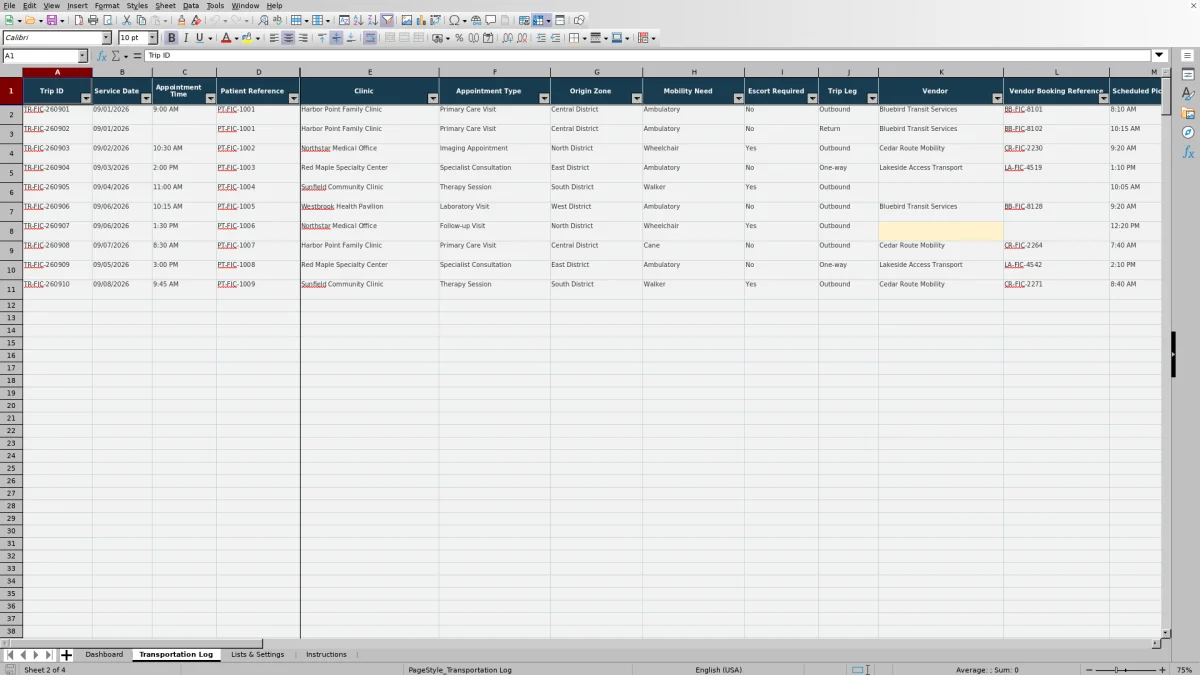This screenshot has height=675, width=1200.
Task: Click the 75% zoom level
Action: point(1184,669)
